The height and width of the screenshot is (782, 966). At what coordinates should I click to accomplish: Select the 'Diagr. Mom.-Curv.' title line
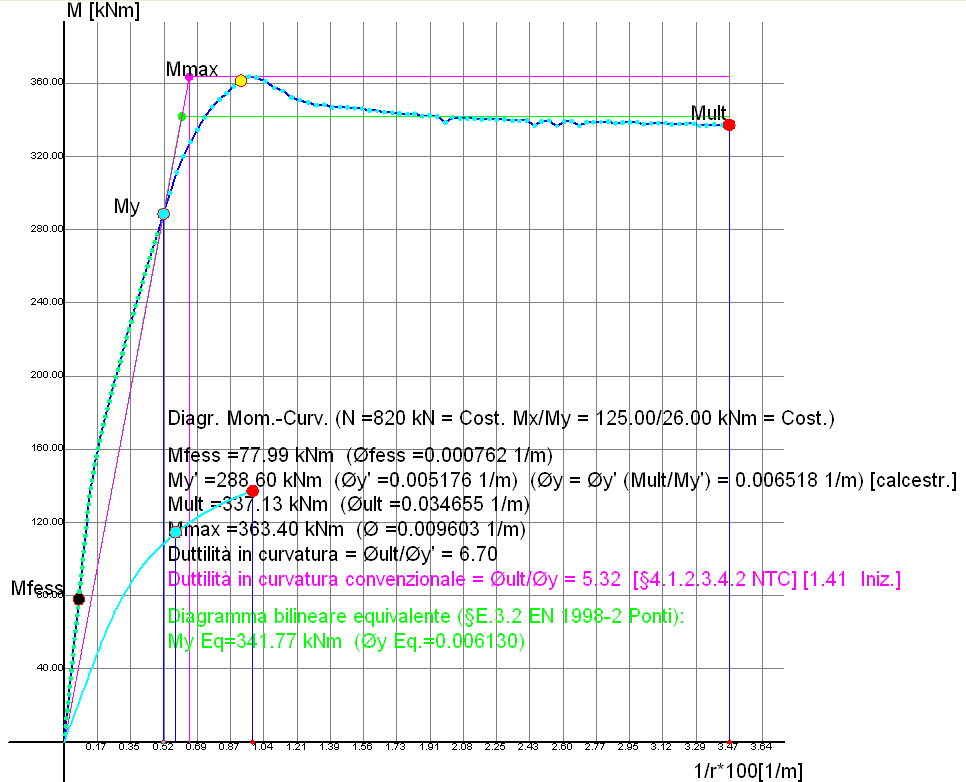tap(501, 418)
